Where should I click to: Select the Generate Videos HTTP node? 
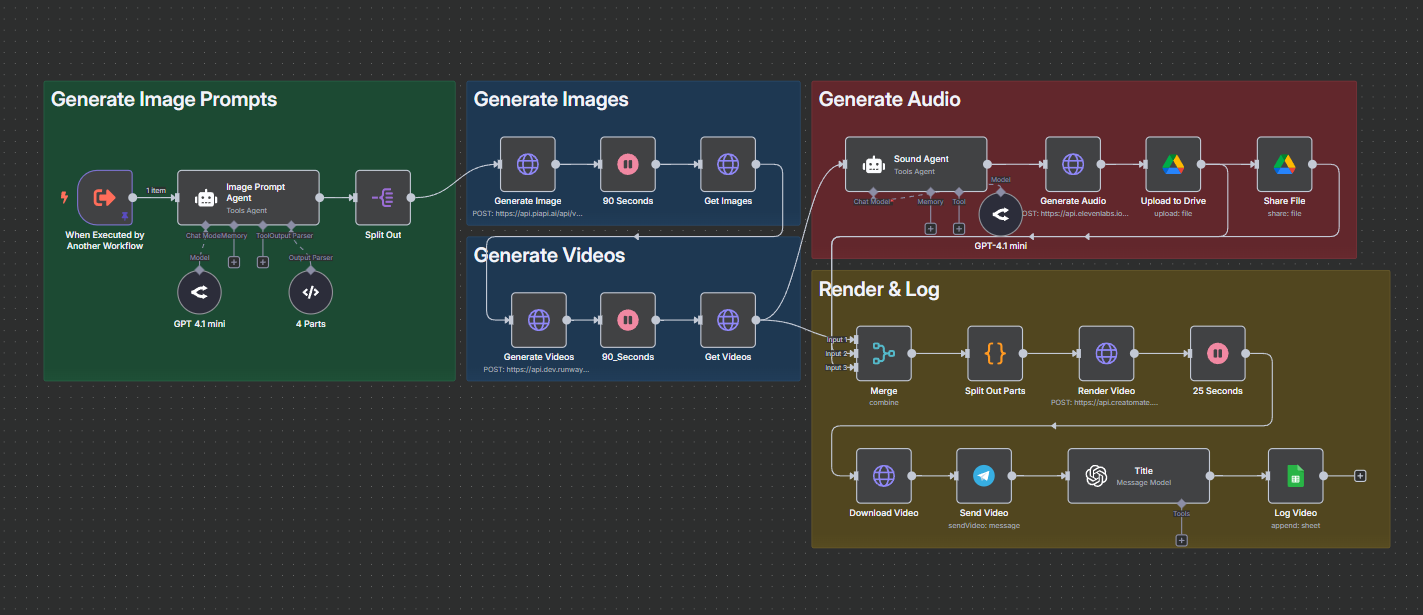539,320
